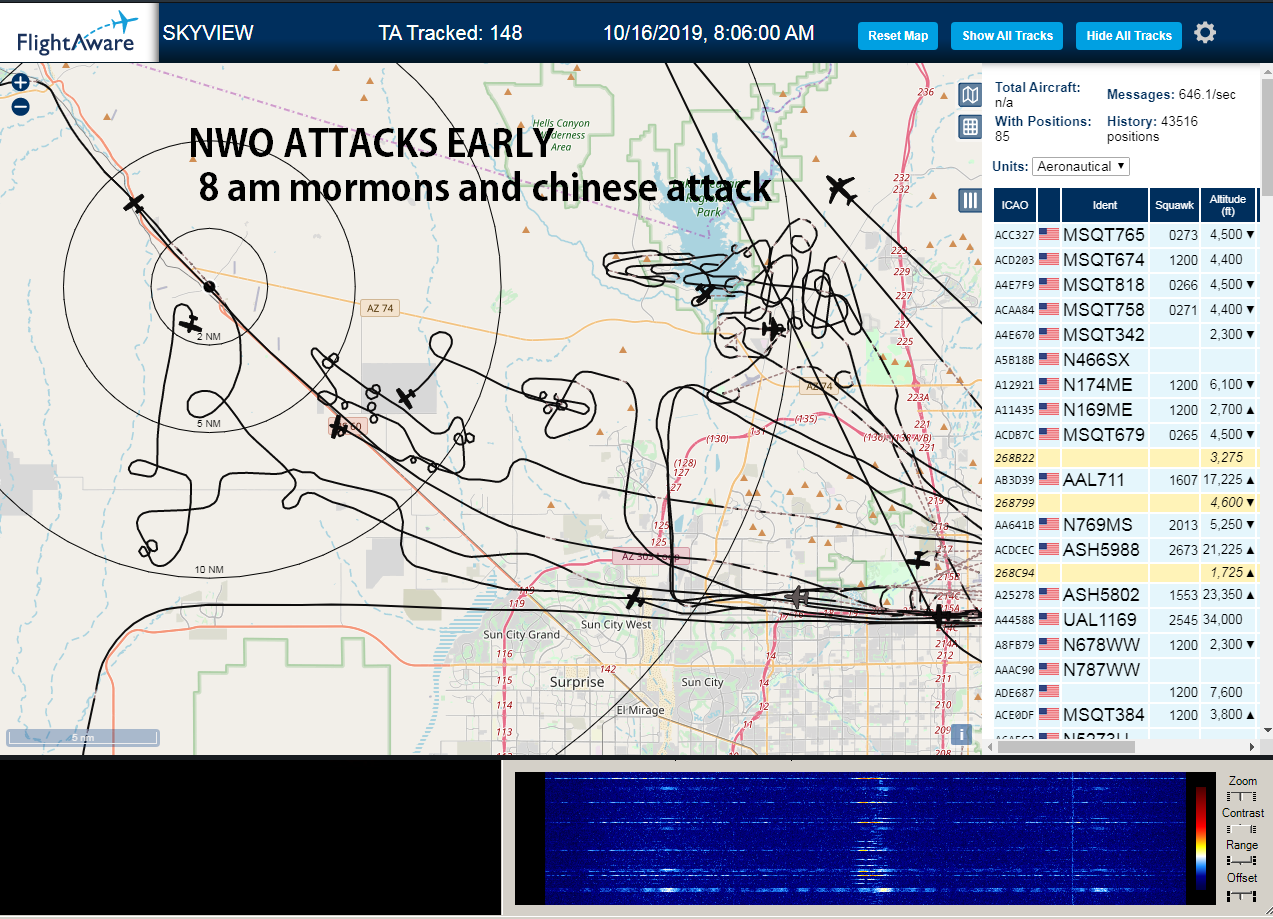The height and width of the screenshot is (919, 1273).
Task: Click the TA Tracked: 148 label
Action: (x=450, y=33)
